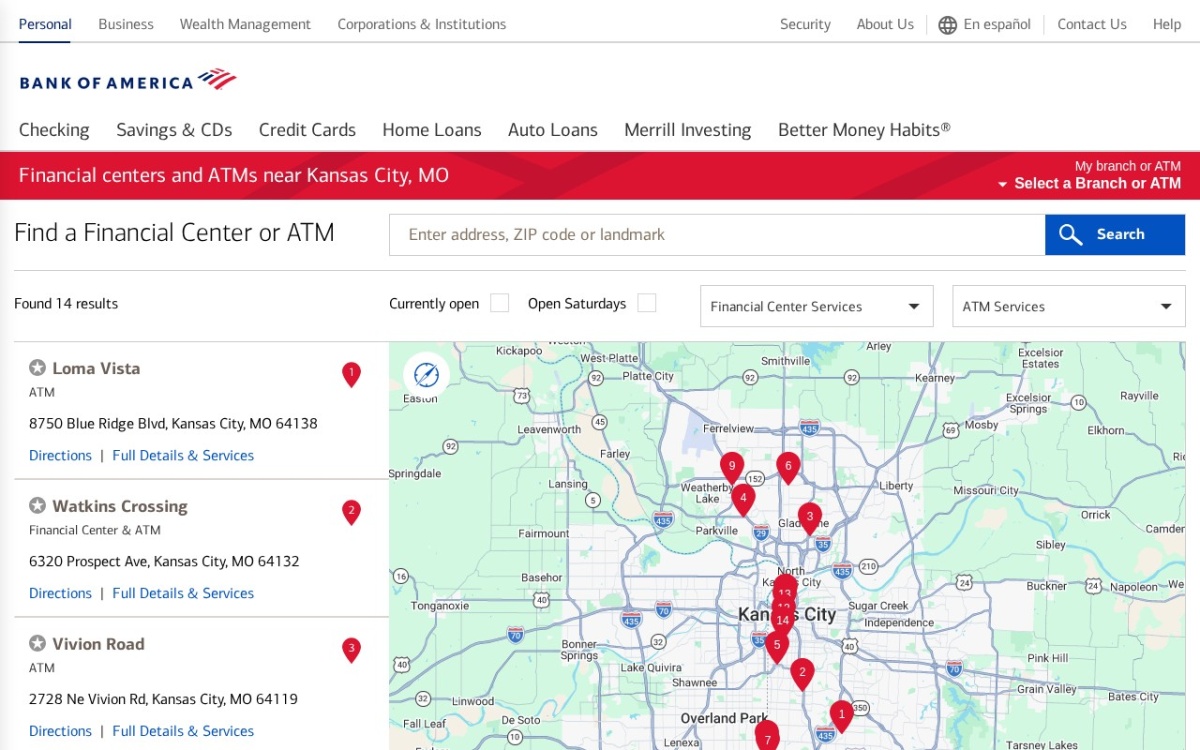Open the About Us link
Image resolution: width=1200 pixels, height=750 pixels.
[885, 24]
